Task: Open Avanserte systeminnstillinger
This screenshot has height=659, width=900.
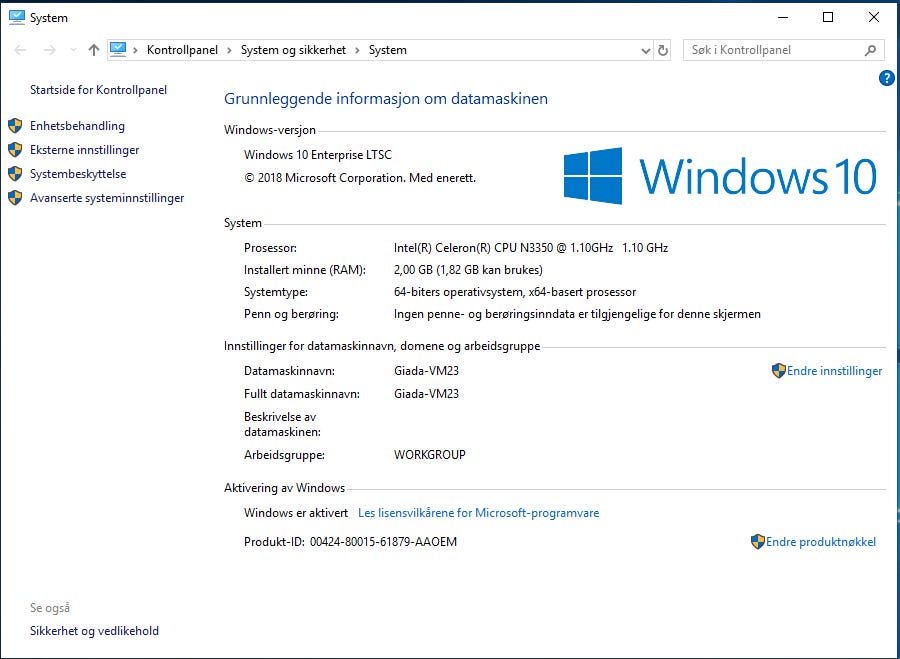Action: point(107,198)
